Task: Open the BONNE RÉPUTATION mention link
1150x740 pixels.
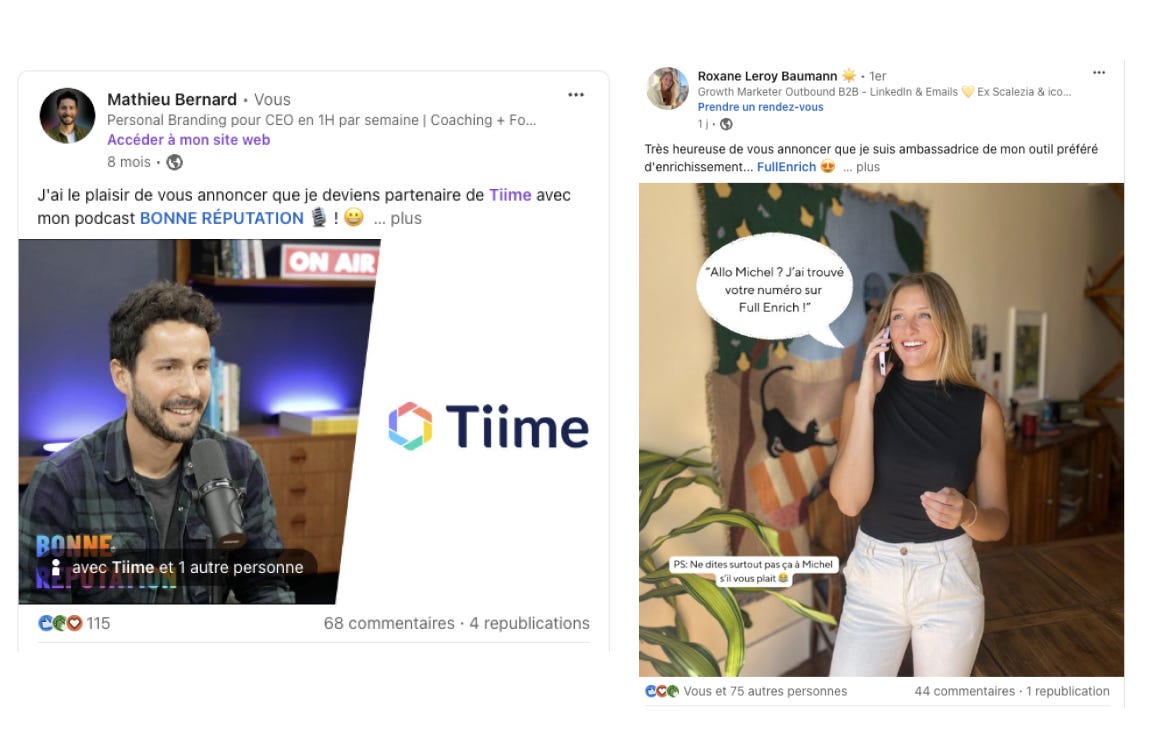Action: click(x=221, y=218)
